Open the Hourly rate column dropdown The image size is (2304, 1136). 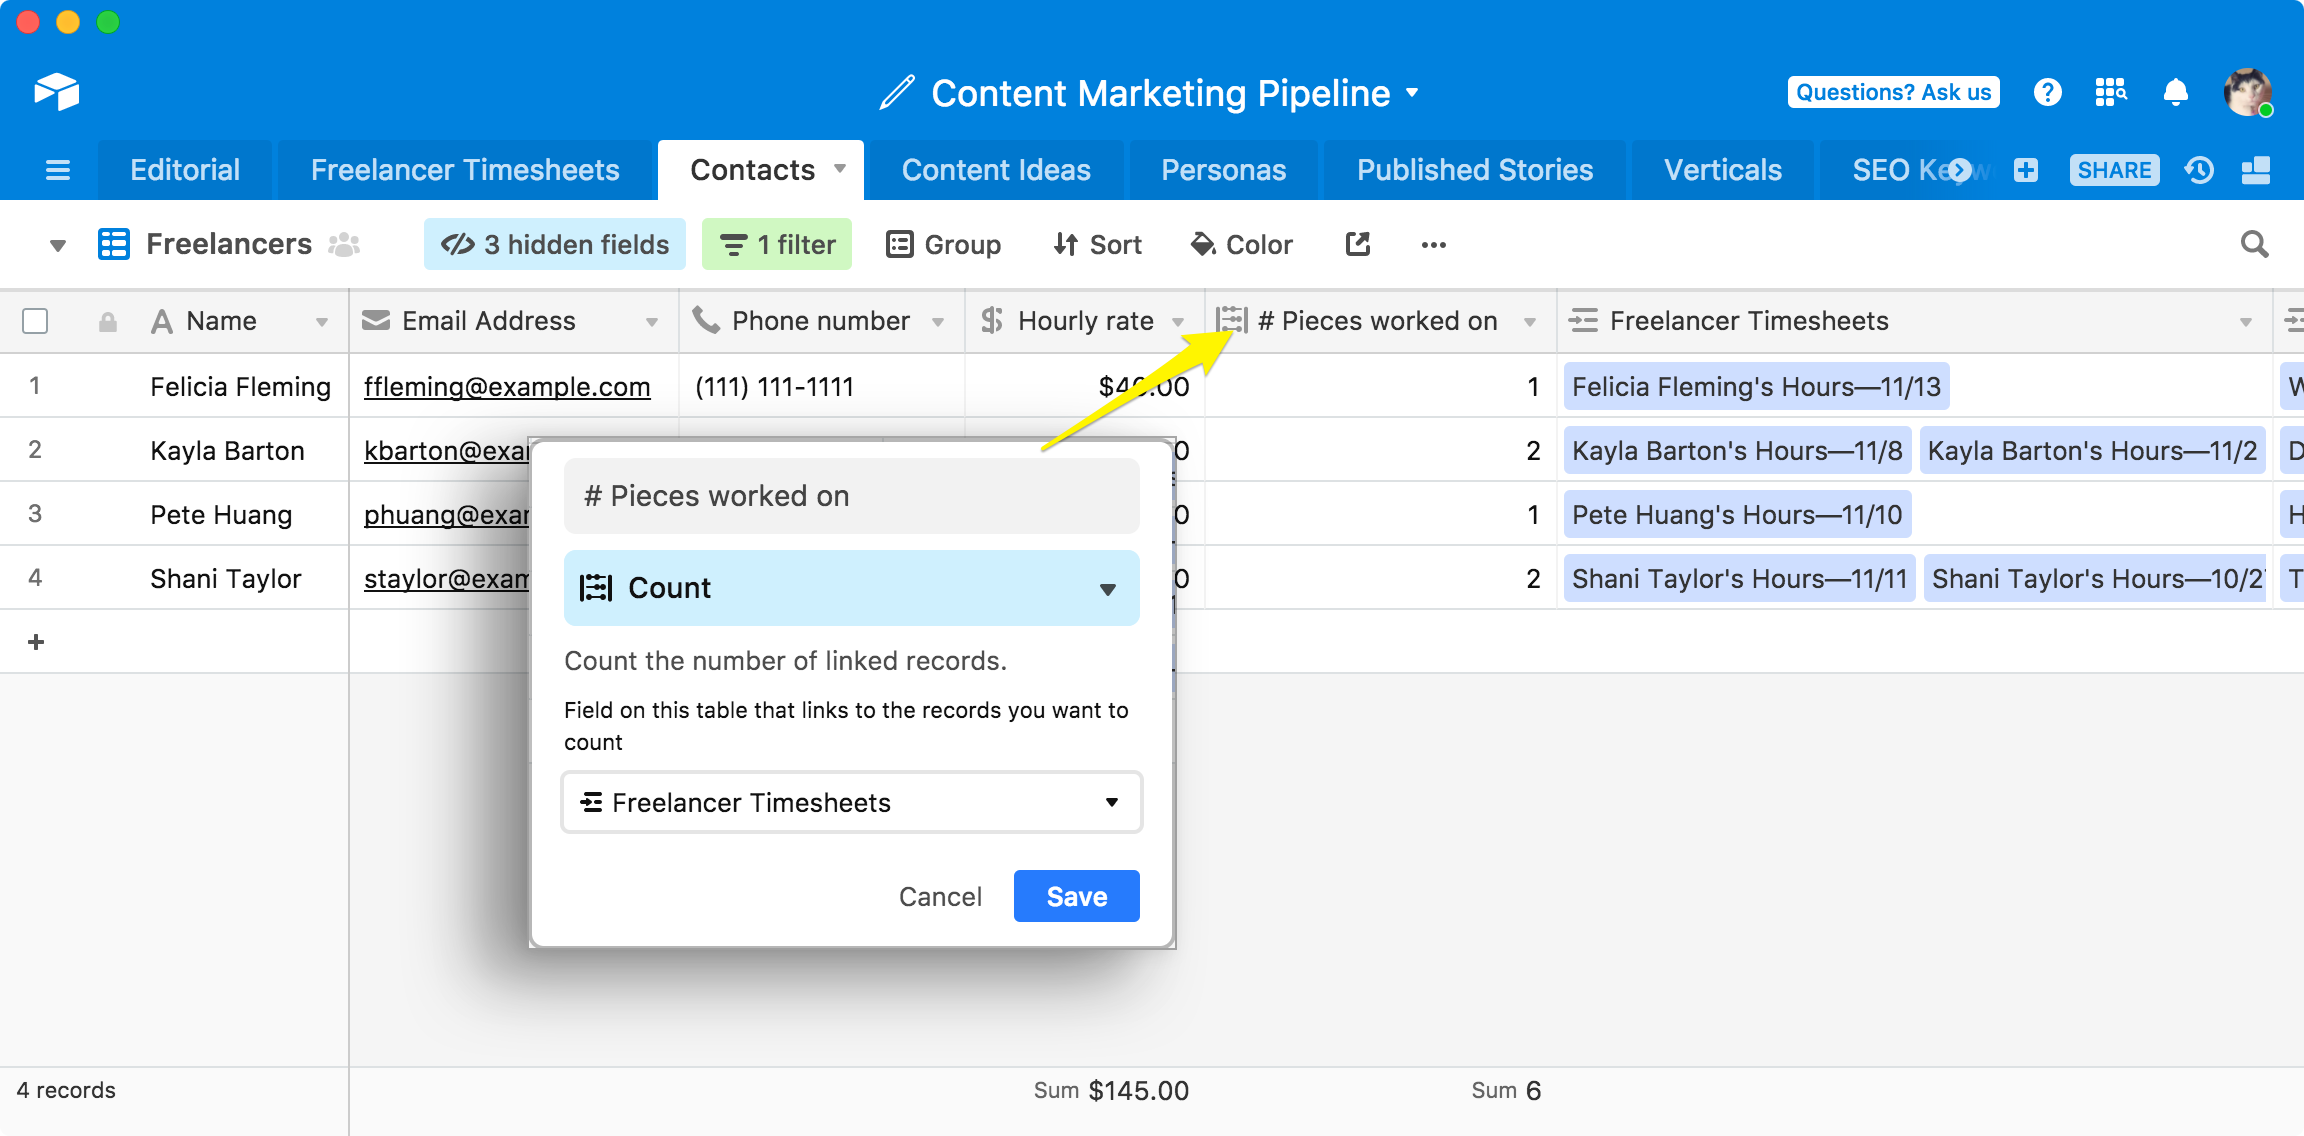[x=1178, y=322]
